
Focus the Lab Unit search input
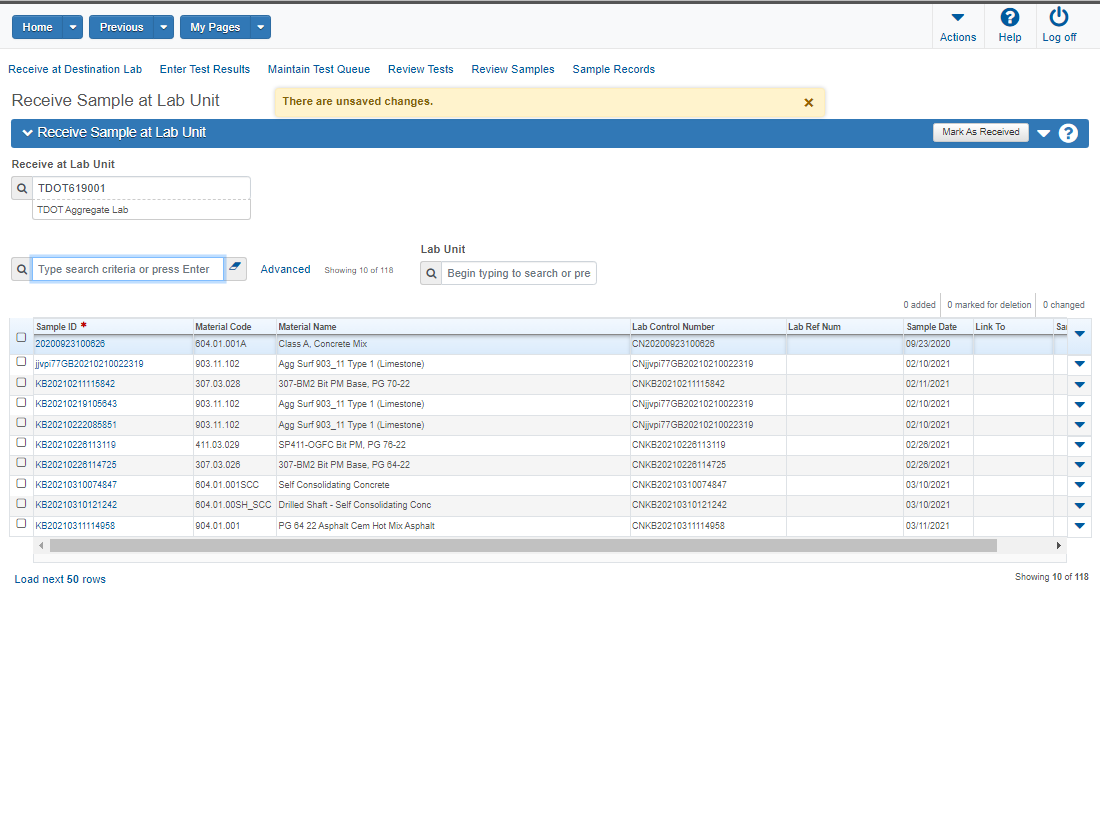[x=519, y=274]
